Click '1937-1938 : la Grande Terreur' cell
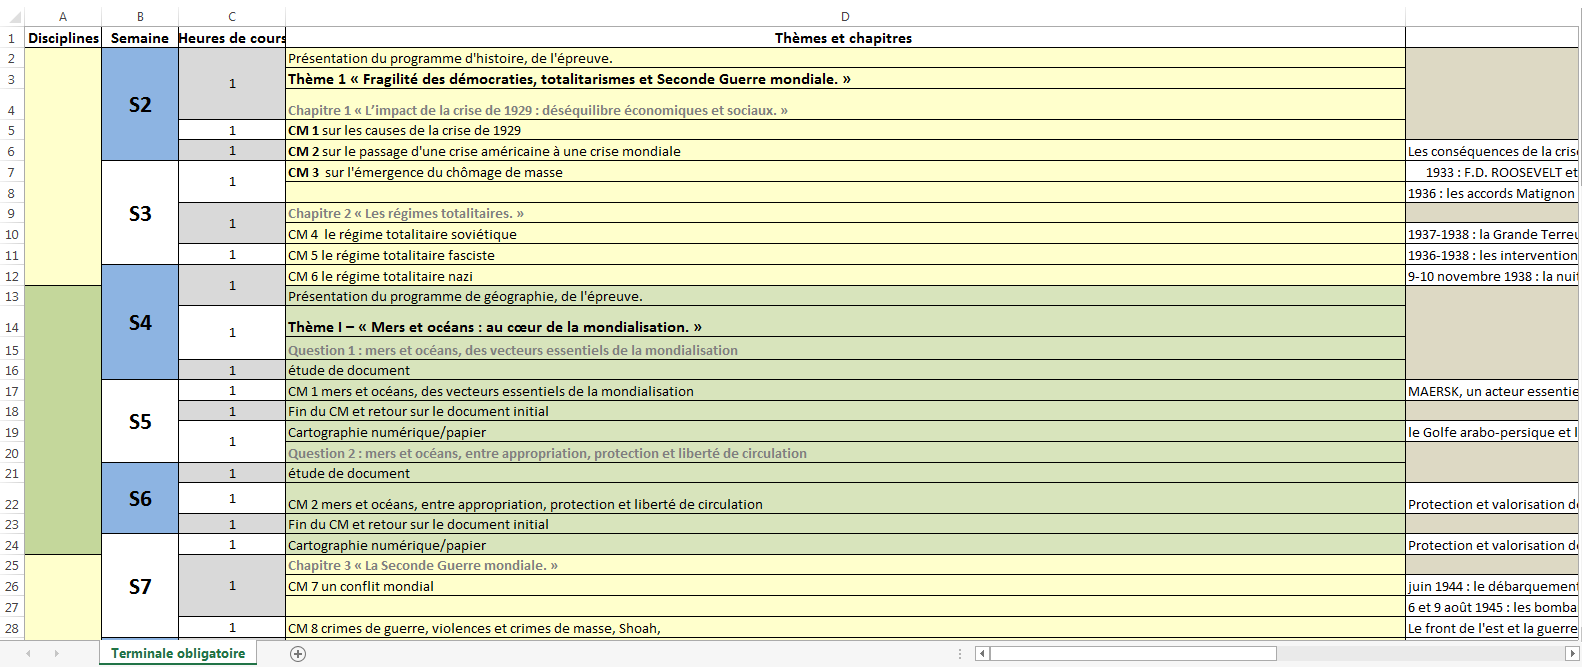The image size is (1582, 667). pyautogui.click(x=1492, y=234)
